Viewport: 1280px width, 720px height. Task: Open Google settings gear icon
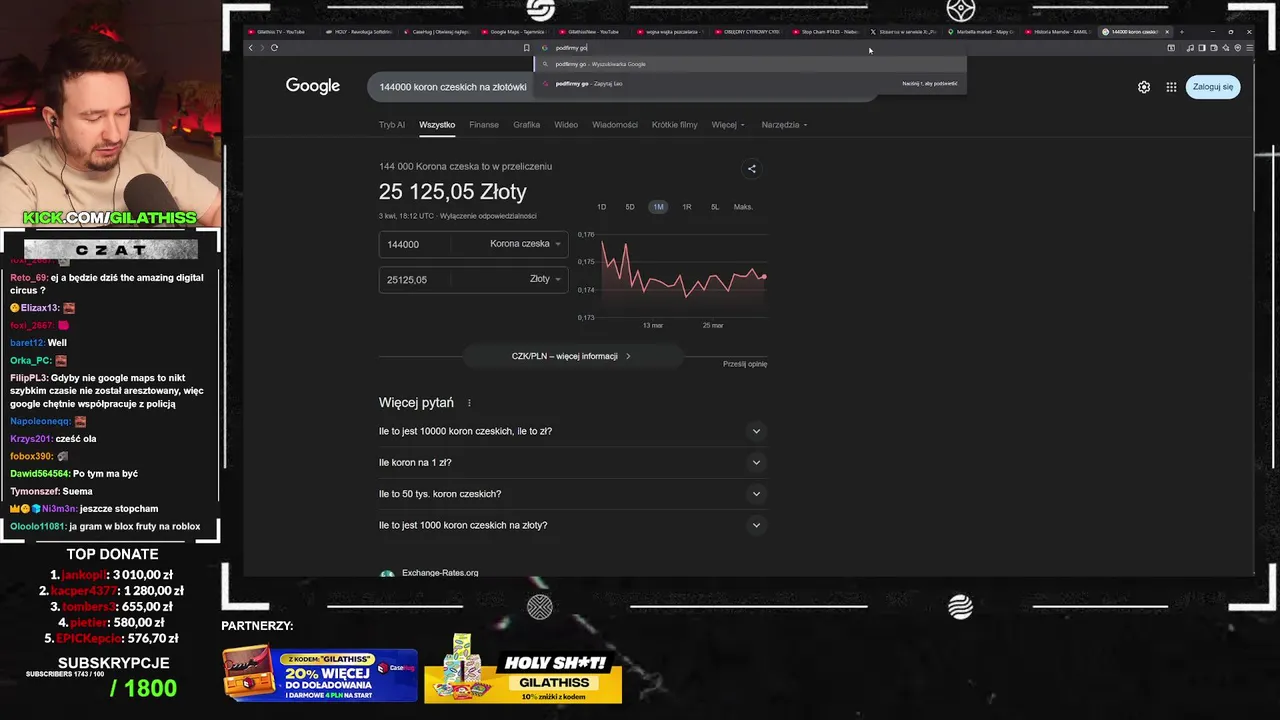[1144, 87]
